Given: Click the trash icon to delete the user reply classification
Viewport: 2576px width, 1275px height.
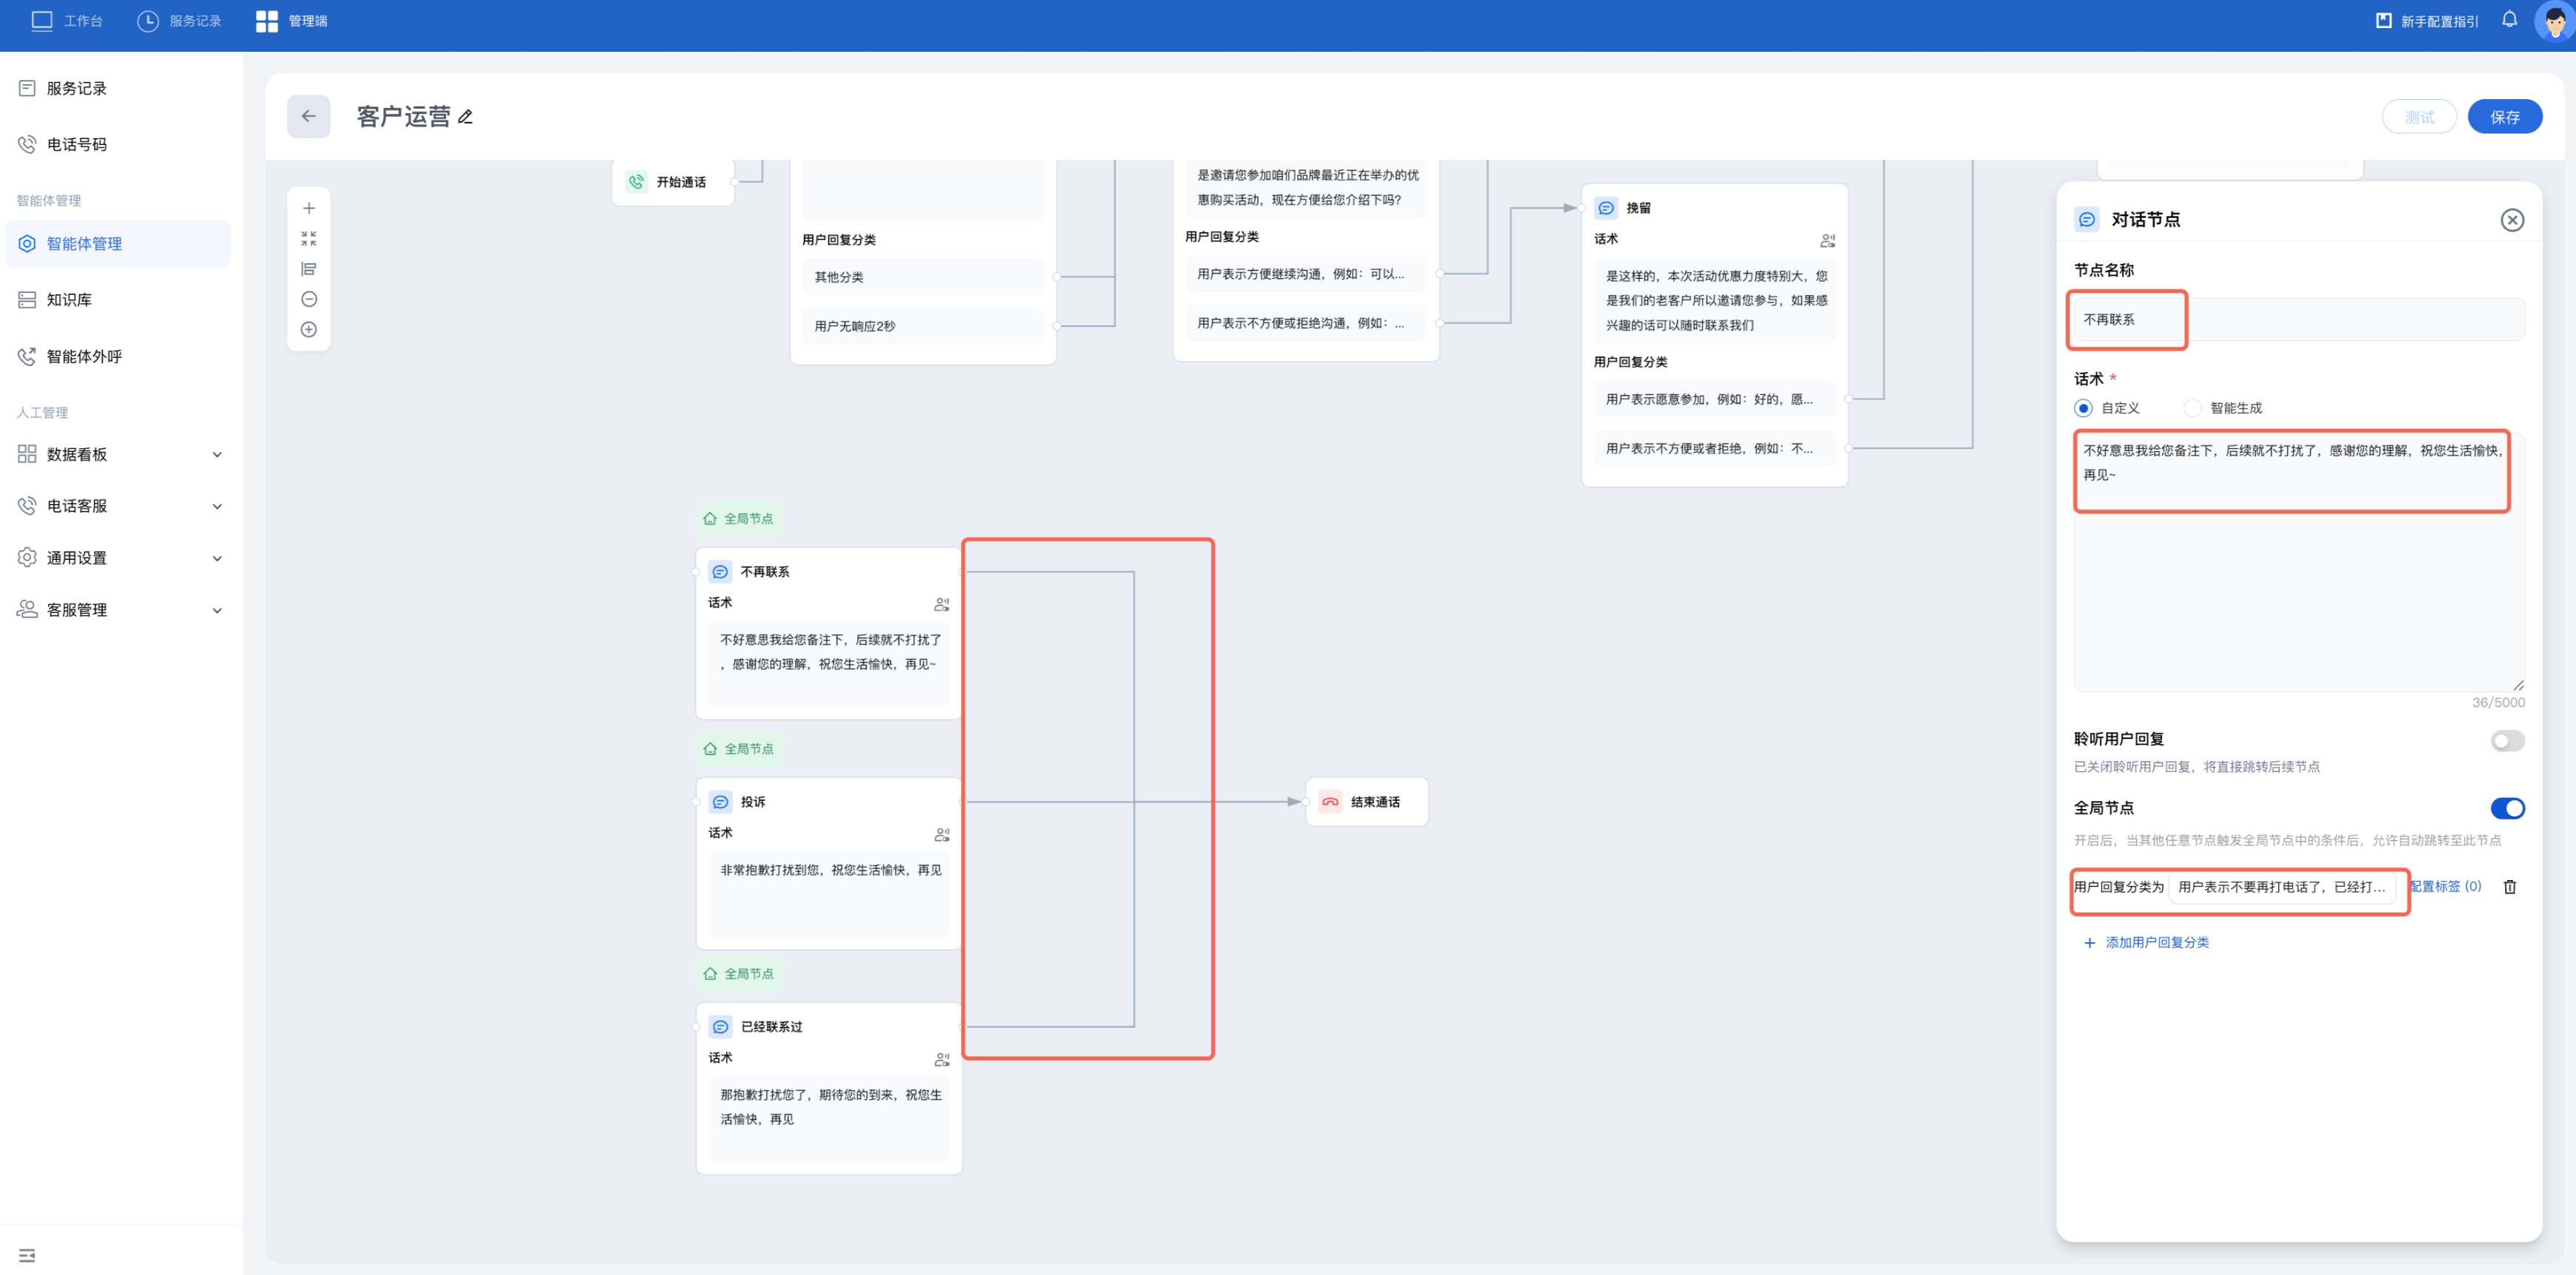Looking at the screenshot, I should (x=2509, y=887).
